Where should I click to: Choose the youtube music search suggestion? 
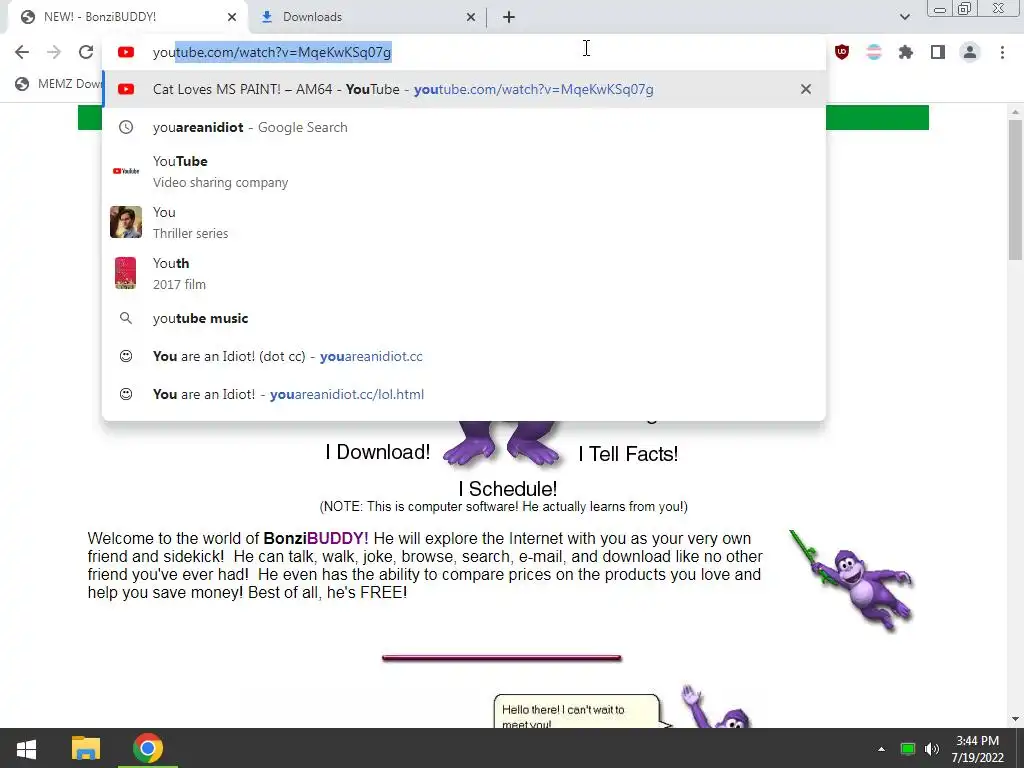click(464, 318)
